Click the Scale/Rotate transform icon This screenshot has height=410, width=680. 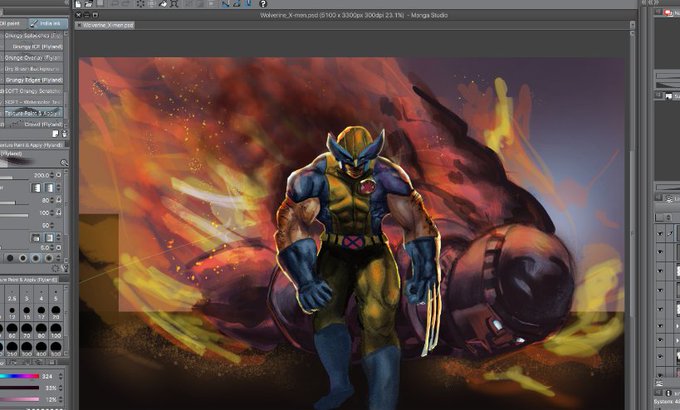(174, 4)
